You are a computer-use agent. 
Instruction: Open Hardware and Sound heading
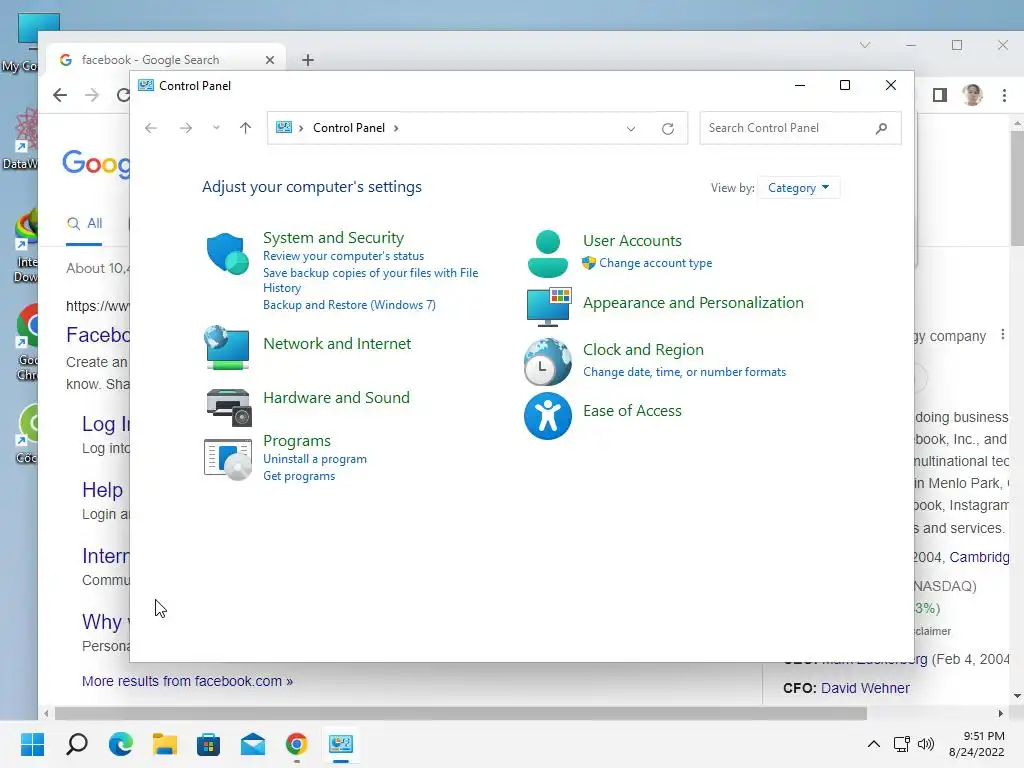(336, 398)
